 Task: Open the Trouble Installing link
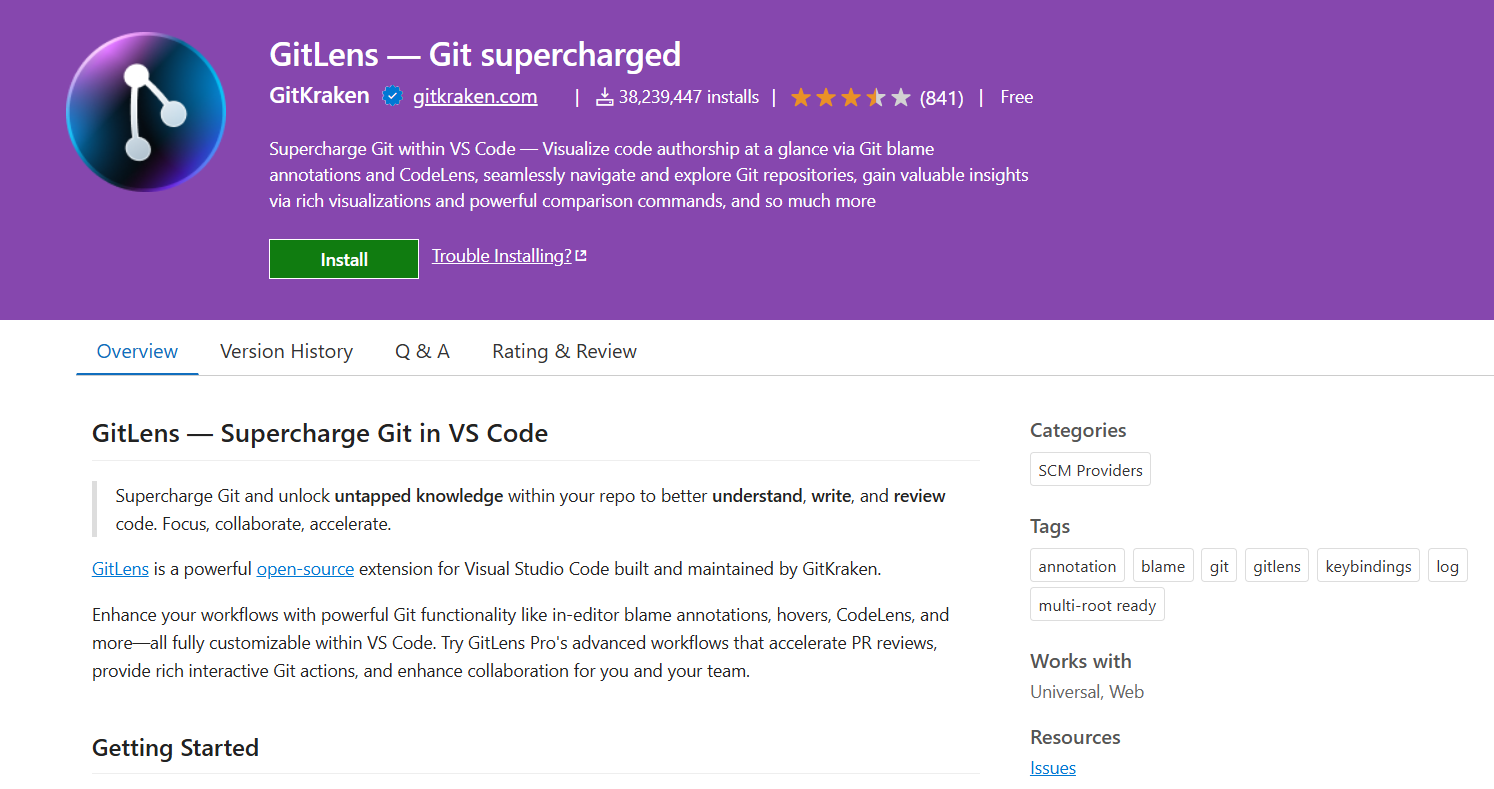[502, 256]
